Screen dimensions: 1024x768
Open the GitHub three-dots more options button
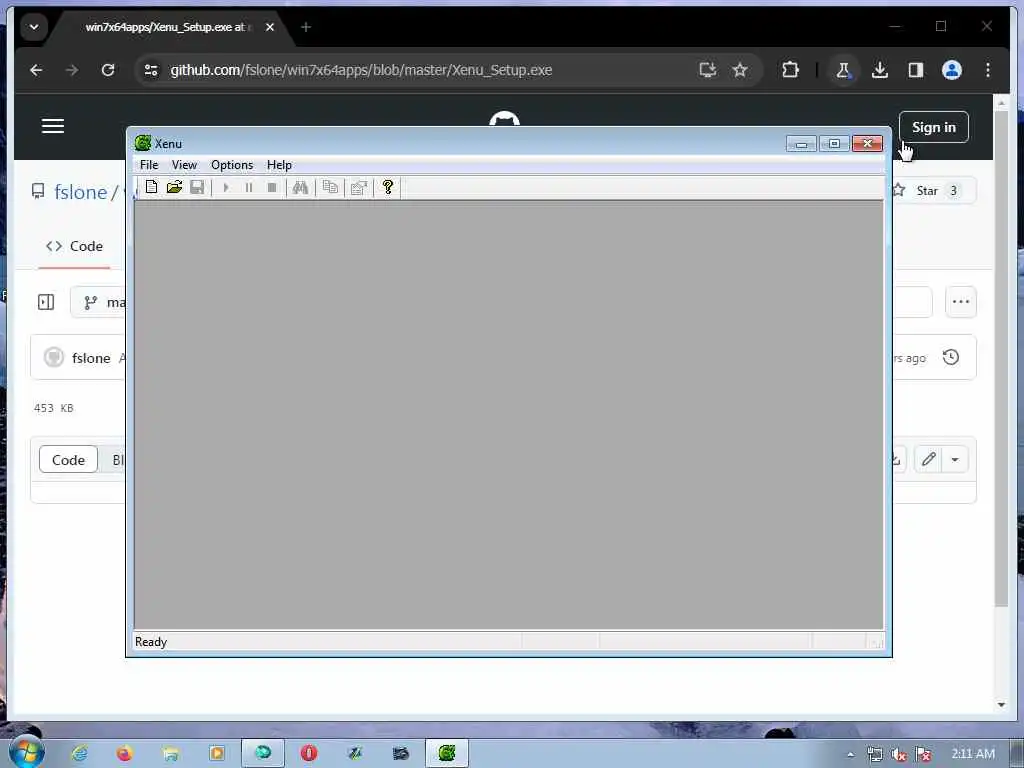click(x=961, y=302)
